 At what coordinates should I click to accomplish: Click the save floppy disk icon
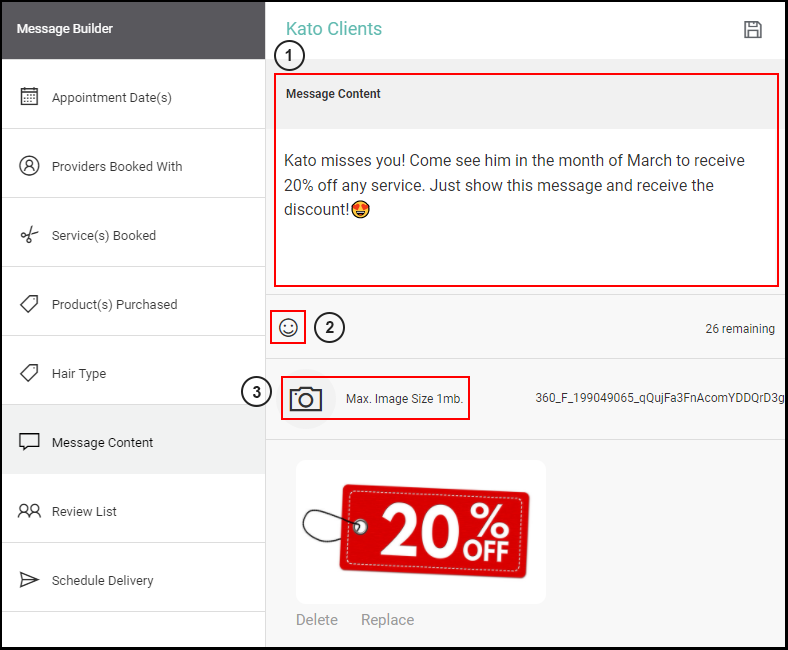click(752, 30)
